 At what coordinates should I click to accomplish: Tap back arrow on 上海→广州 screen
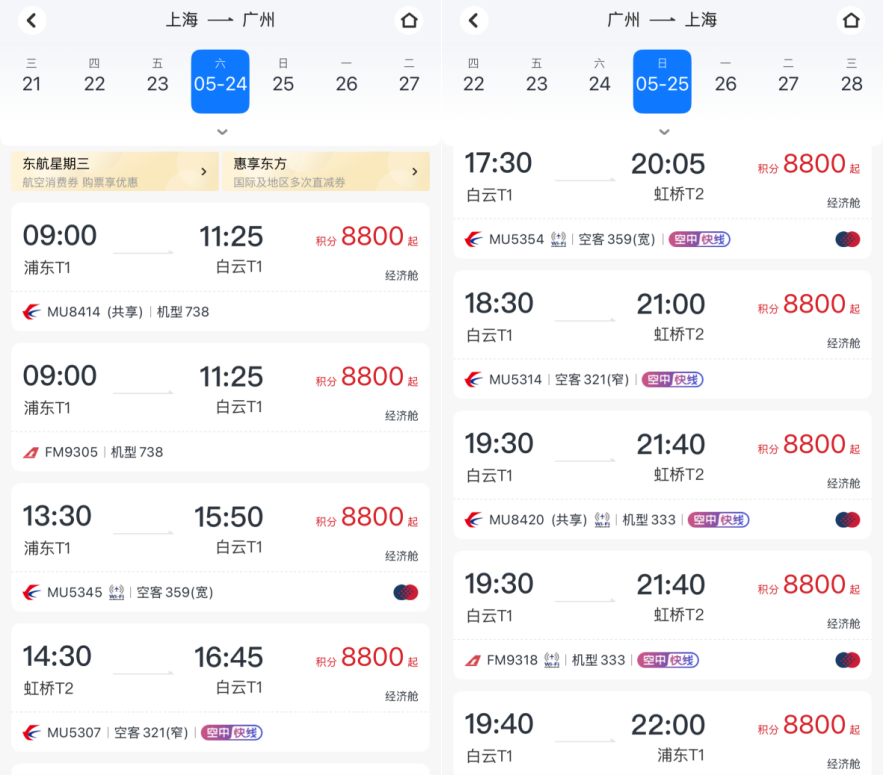coord(32,21)
